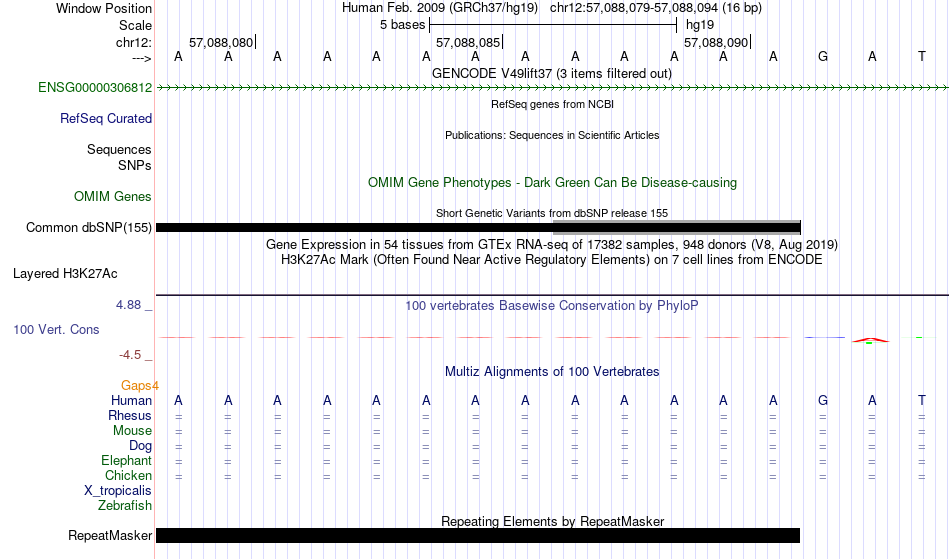Image resolution: width=950 pixels, height=559 pixels.
Task: Click the OMIM Gene Phenotypes track title
Action: [x=553, y=183]
